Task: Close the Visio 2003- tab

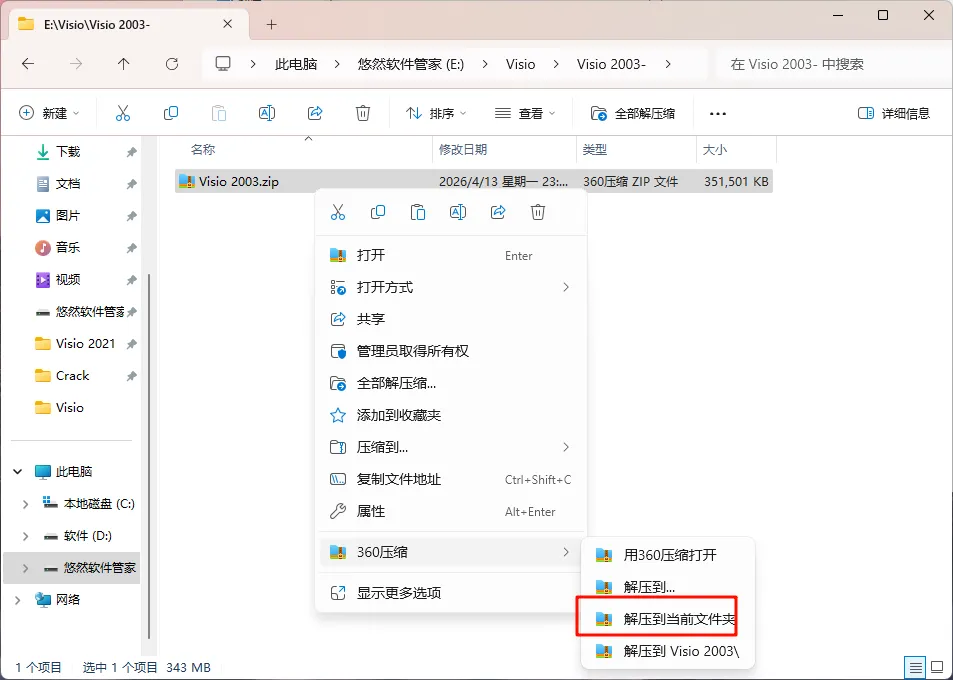Action: pos(227,24)
